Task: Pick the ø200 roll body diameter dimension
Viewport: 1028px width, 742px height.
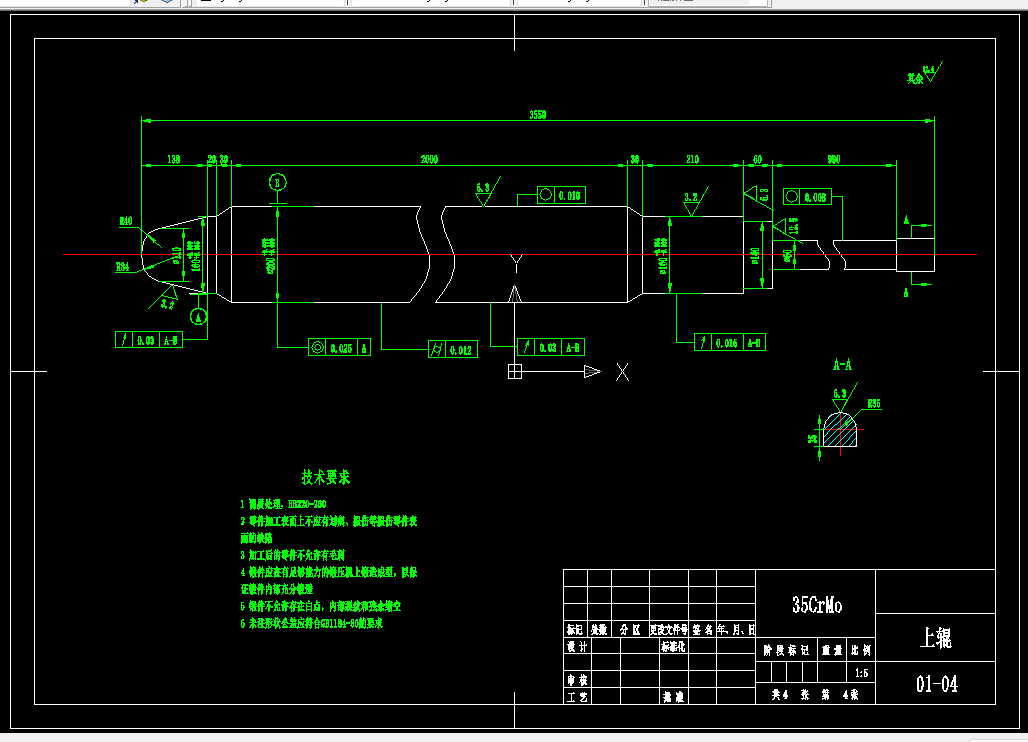Action: 269,256
